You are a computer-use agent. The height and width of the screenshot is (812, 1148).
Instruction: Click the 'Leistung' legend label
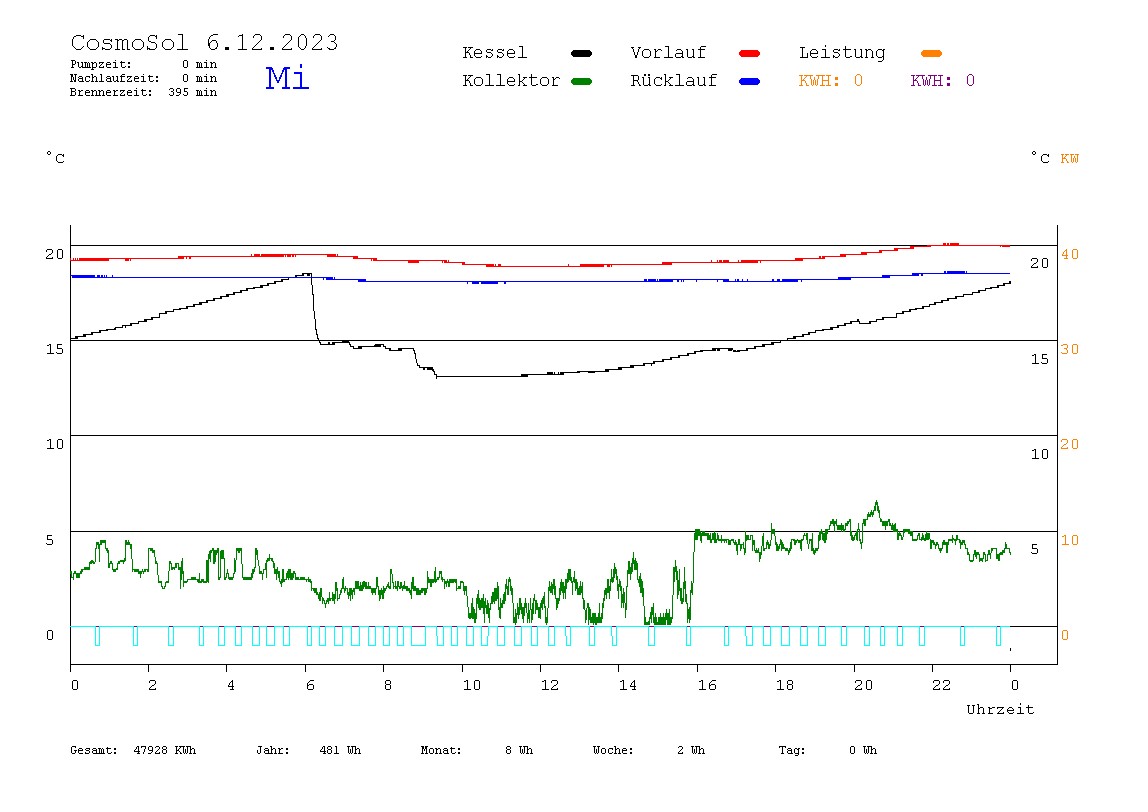842,53
